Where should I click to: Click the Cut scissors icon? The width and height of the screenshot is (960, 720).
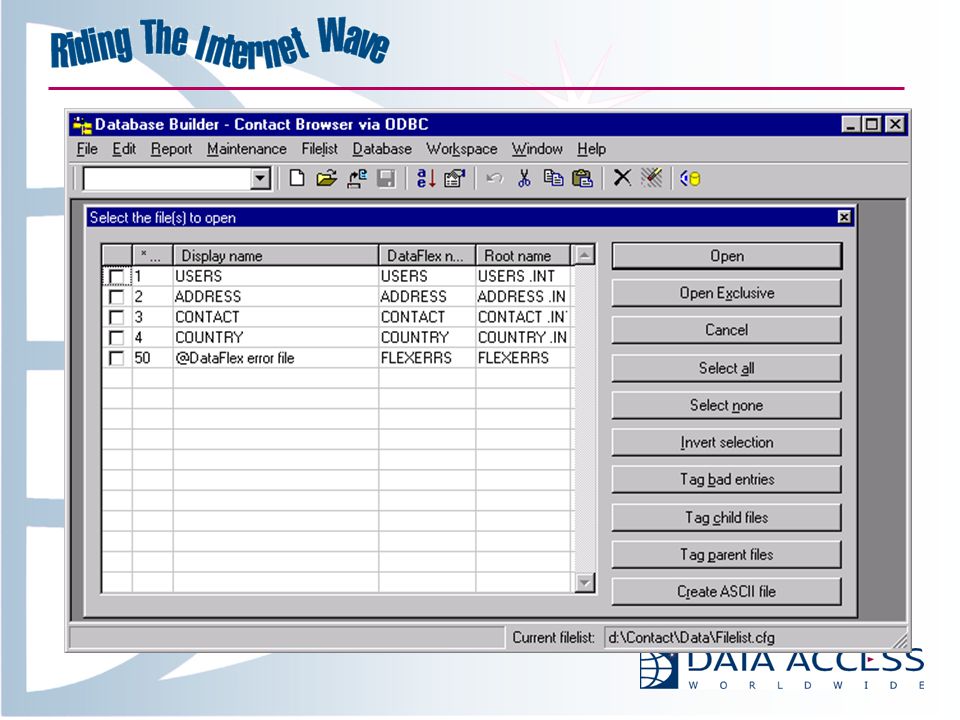tap(524, 179)
